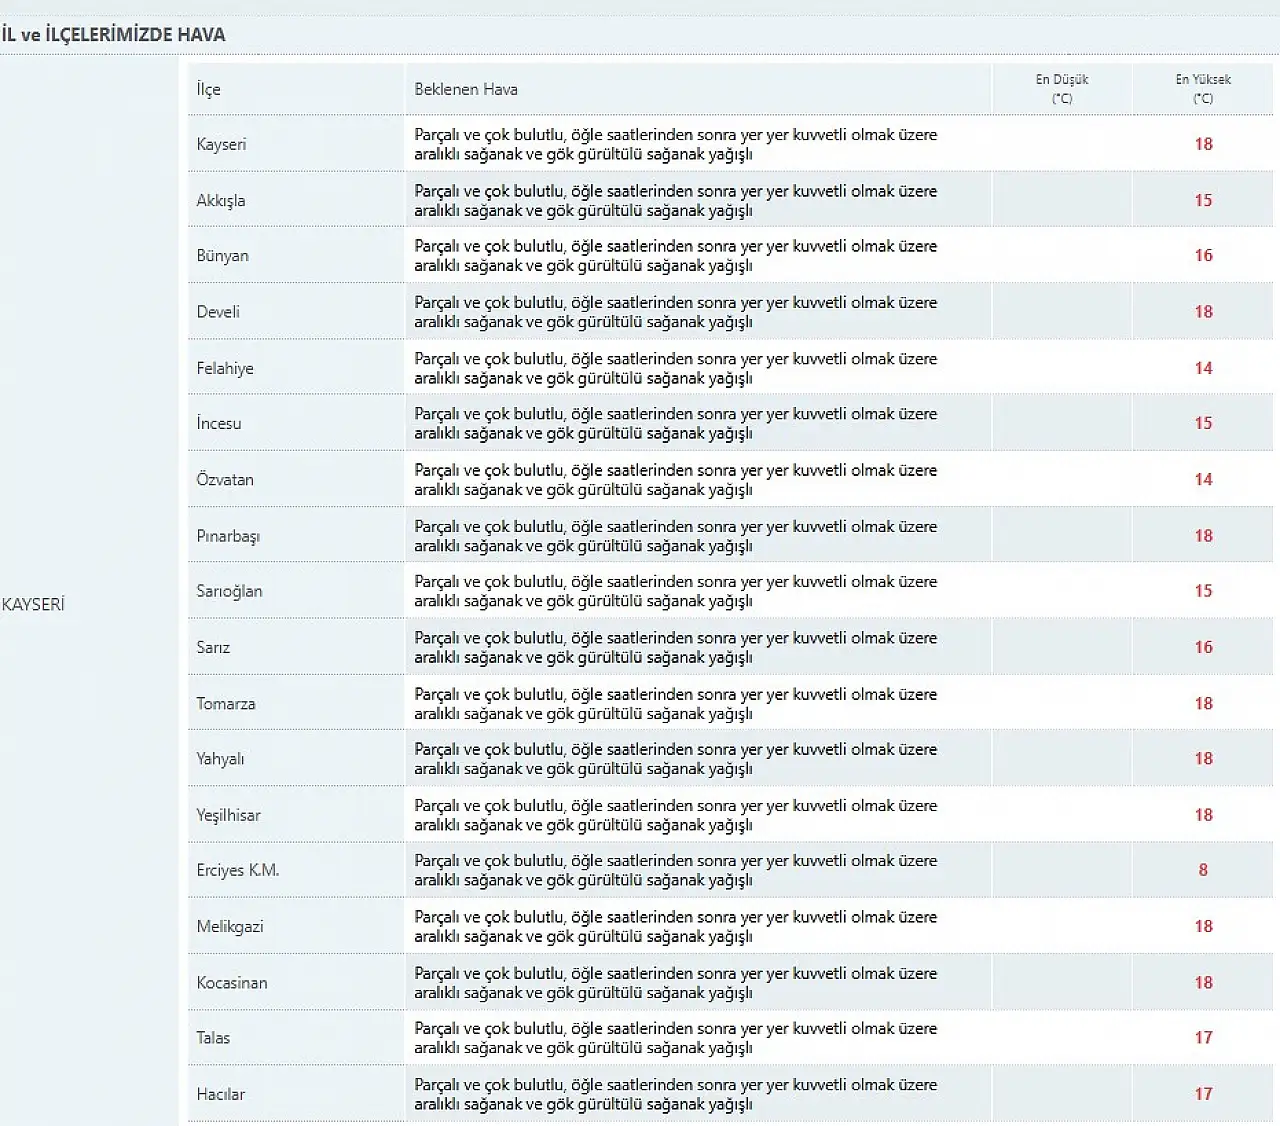Click the forecast text in Felahiye row
This screenshot has width=1280, height=1126.
(676, 368)
